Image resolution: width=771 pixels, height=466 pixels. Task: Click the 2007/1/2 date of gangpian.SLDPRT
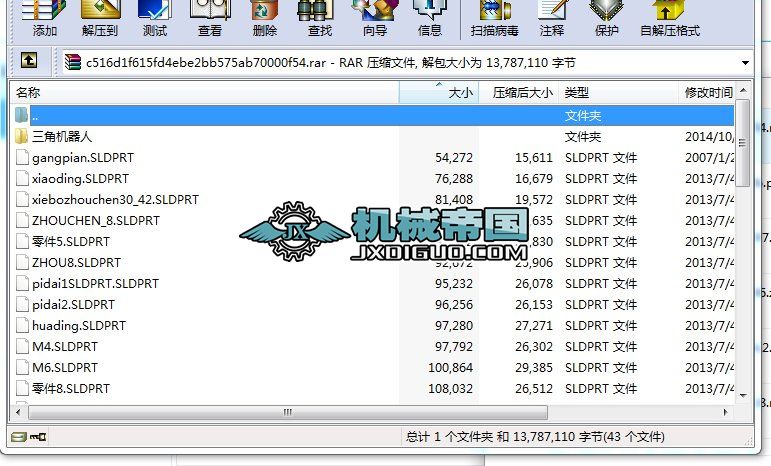710,157
